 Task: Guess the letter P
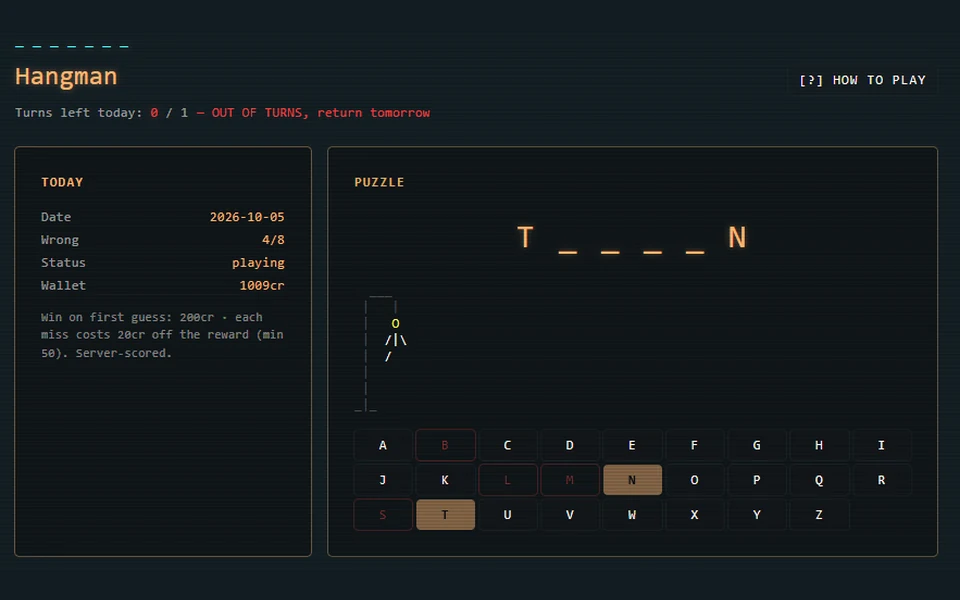point(757,480)
